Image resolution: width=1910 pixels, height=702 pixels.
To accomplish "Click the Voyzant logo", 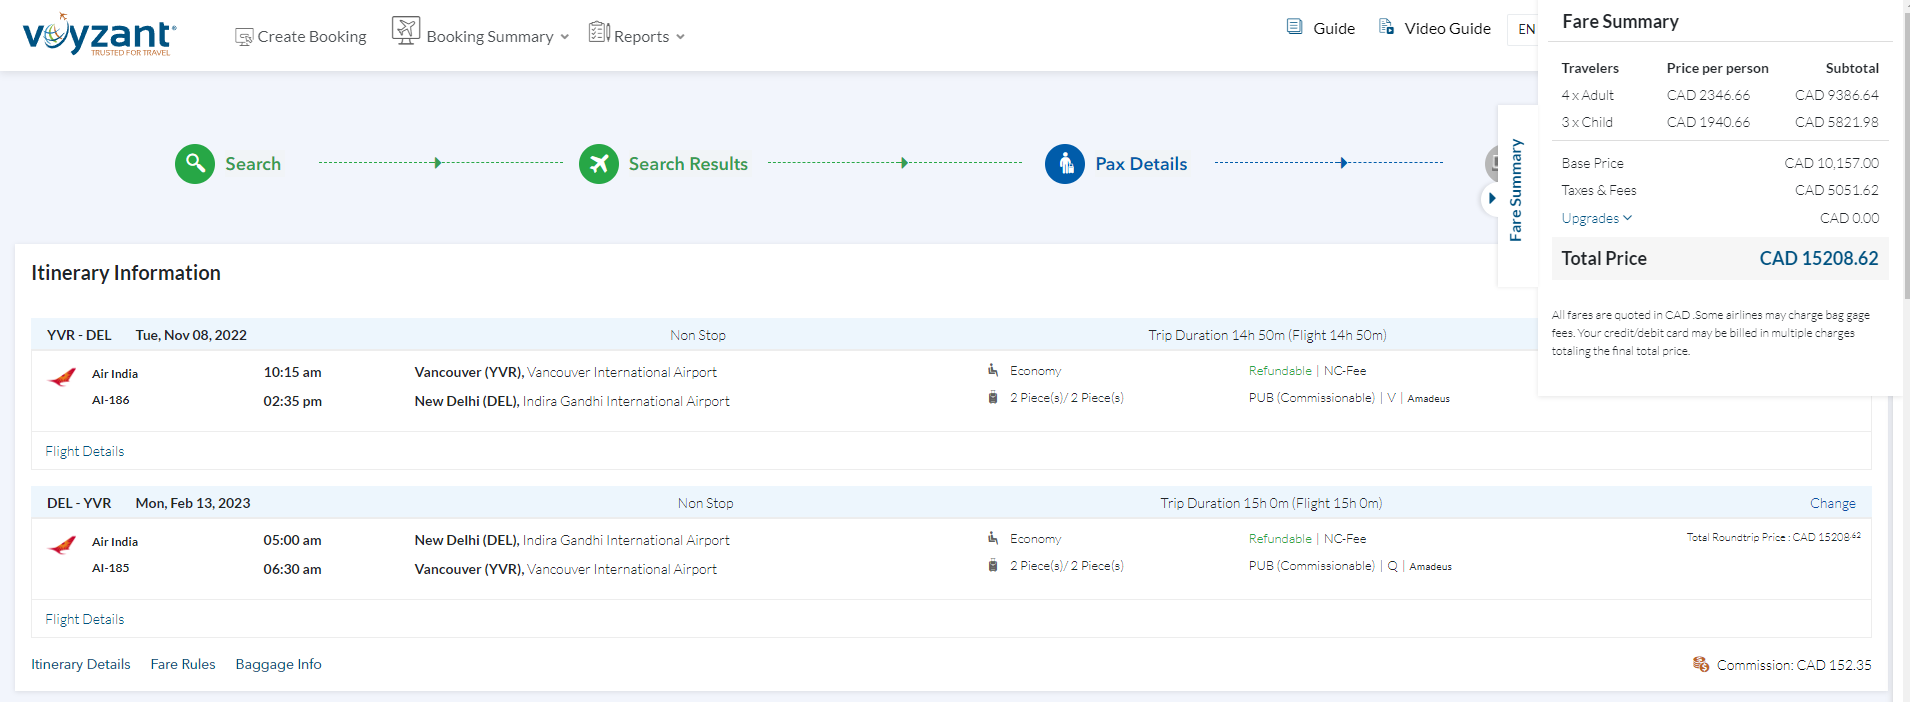I will click(x=98, y=36).
